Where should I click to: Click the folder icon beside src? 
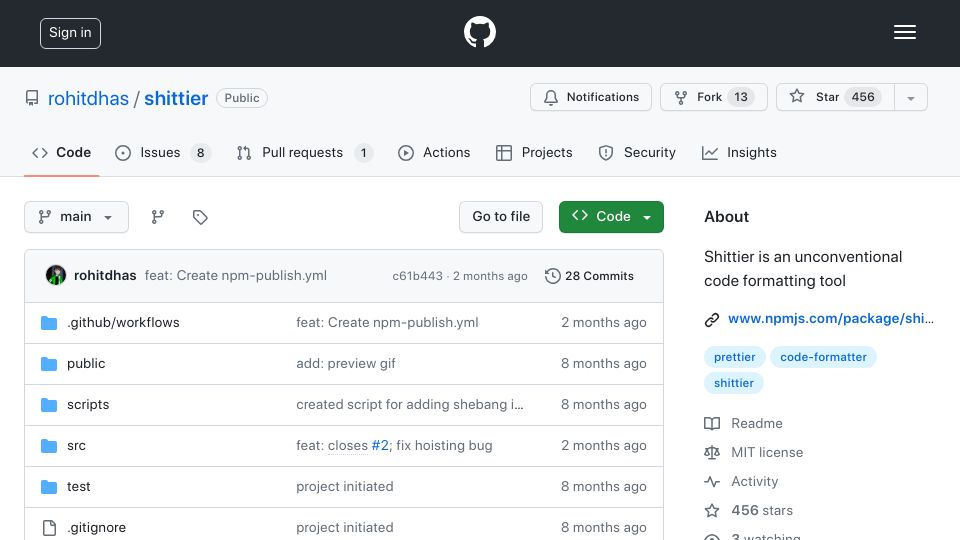point(49,446)
